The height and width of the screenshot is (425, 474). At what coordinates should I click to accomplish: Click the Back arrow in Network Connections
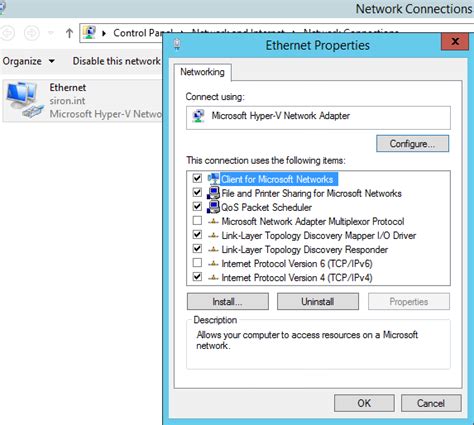(7, 33)
